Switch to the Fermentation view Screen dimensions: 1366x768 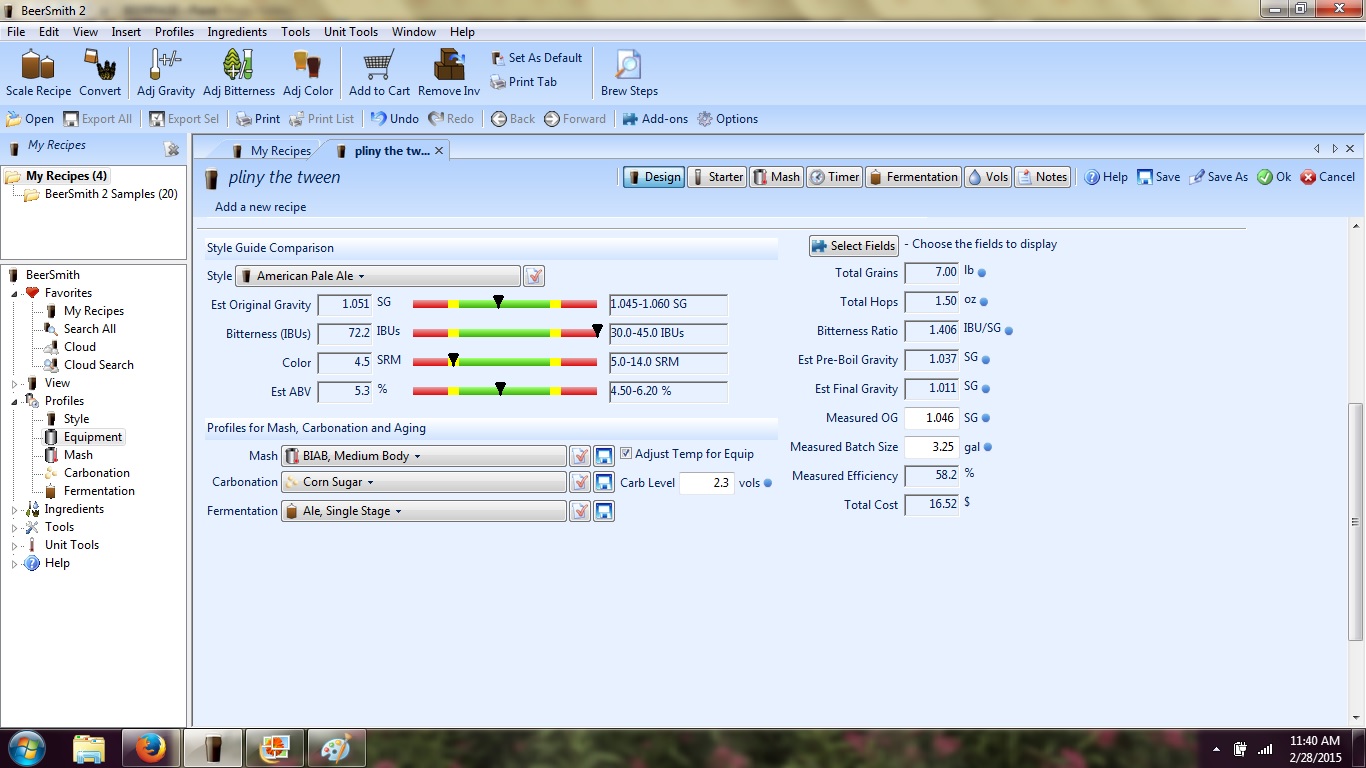pos(913,177)
